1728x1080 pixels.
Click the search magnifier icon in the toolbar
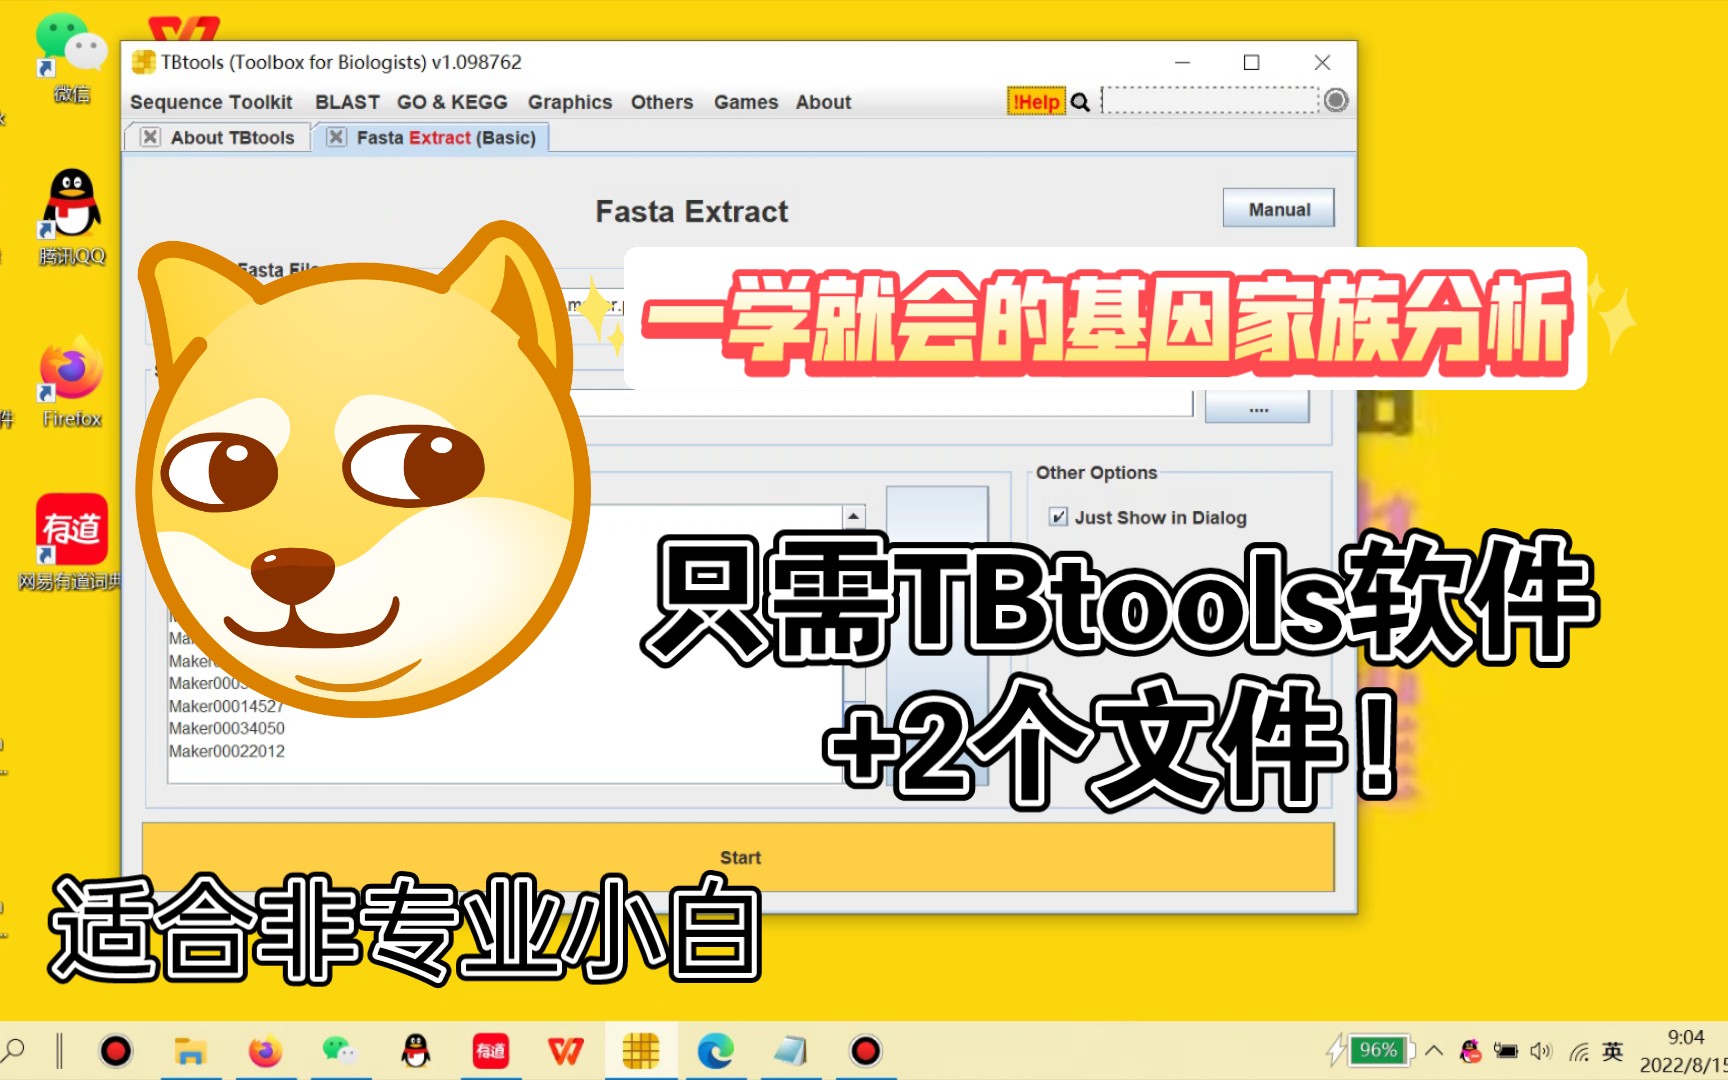(x=1080, y=101)
